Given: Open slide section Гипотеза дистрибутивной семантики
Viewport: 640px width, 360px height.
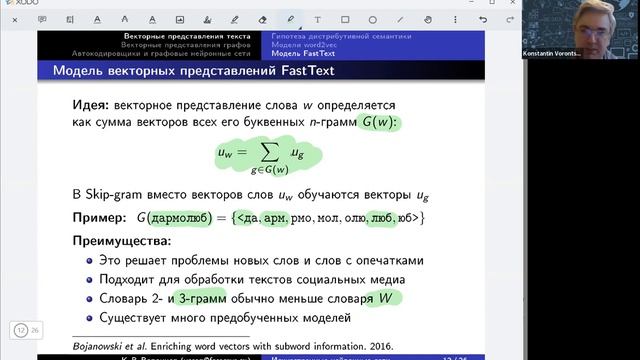Looking at the screenshot, I should 341,36.
